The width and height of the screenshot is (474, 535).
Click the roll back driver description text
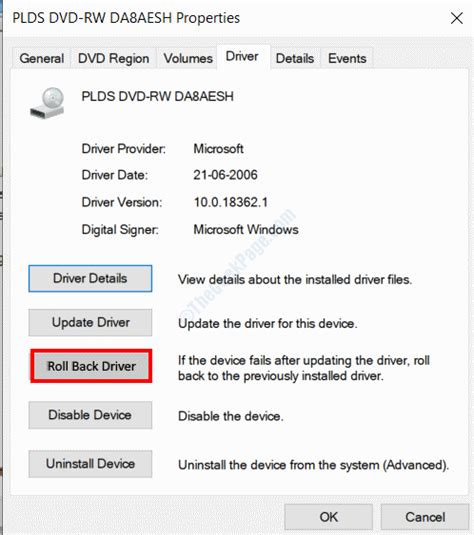click(304, 368)
